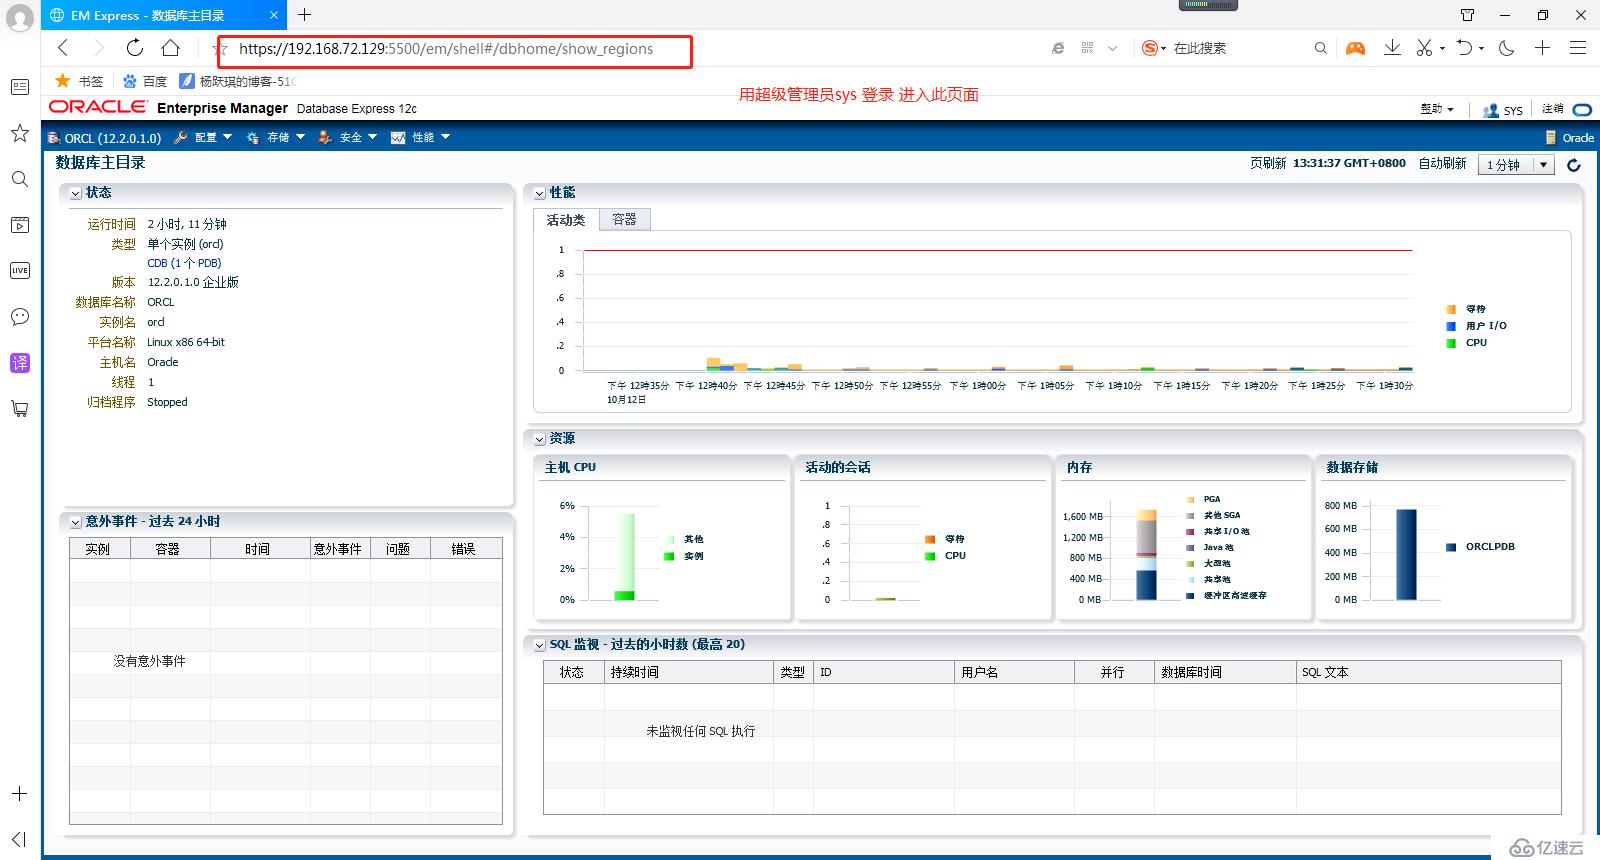Image resolution: width=1600 pixels, height=860 pixels.
Task: Open the browser hamburger menu
Action: coord(1578,48)
